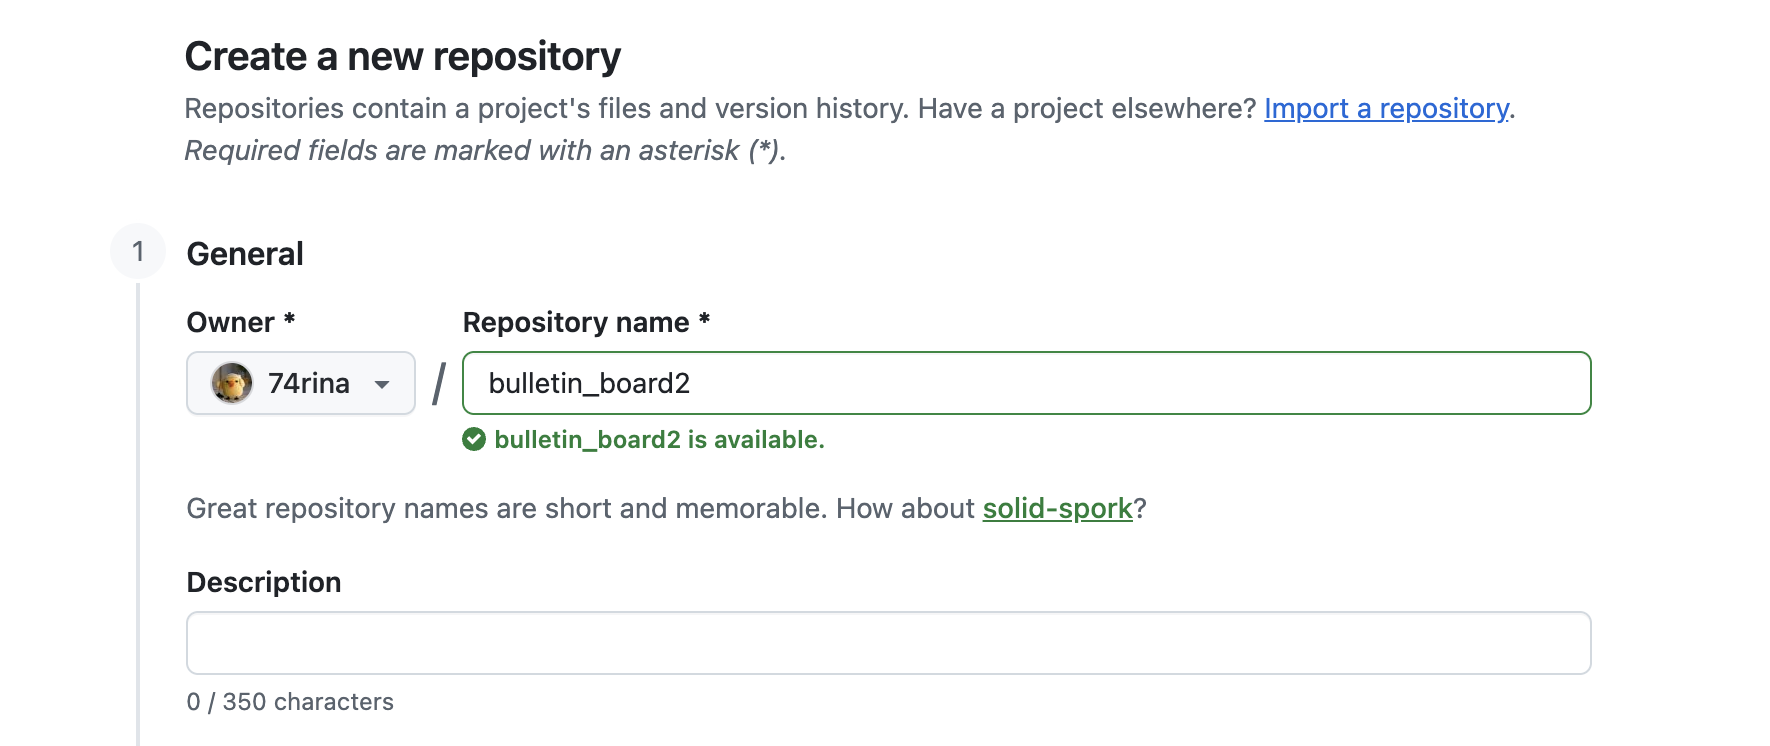Click the green availability checkmark icon
Image resolution: width=1770 pixels, height=746 pixels.
click(x=474, y=440)
